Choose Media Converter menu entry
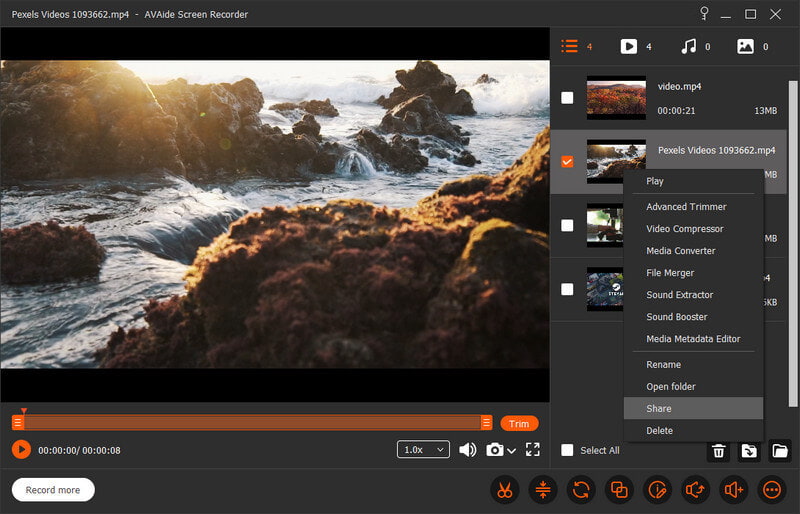Image resolution: width=800 pixels, height=514 pixels. (693, 251)
